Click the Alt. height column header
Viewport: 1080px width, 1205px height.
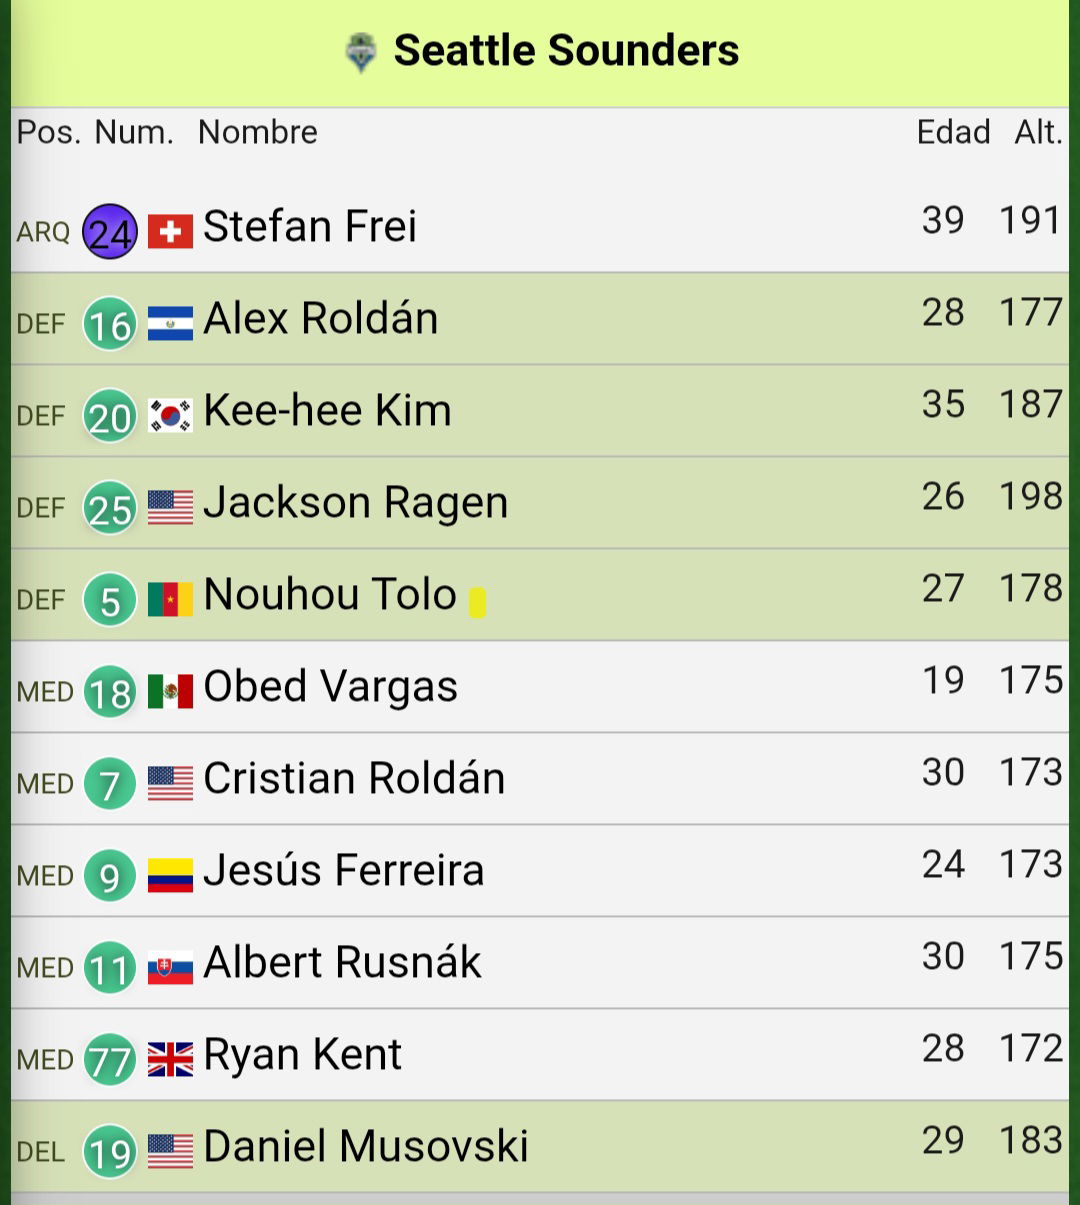tap(1039, 132)
